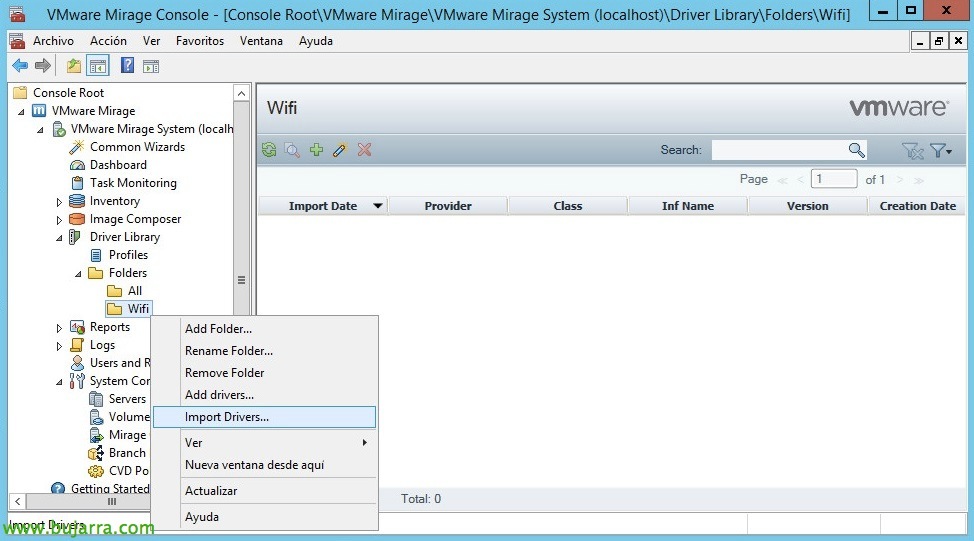The image size is (974, 541).
Task: Toggle the Show/Hide Action Pane icon
Action: [x=151, y=66]
